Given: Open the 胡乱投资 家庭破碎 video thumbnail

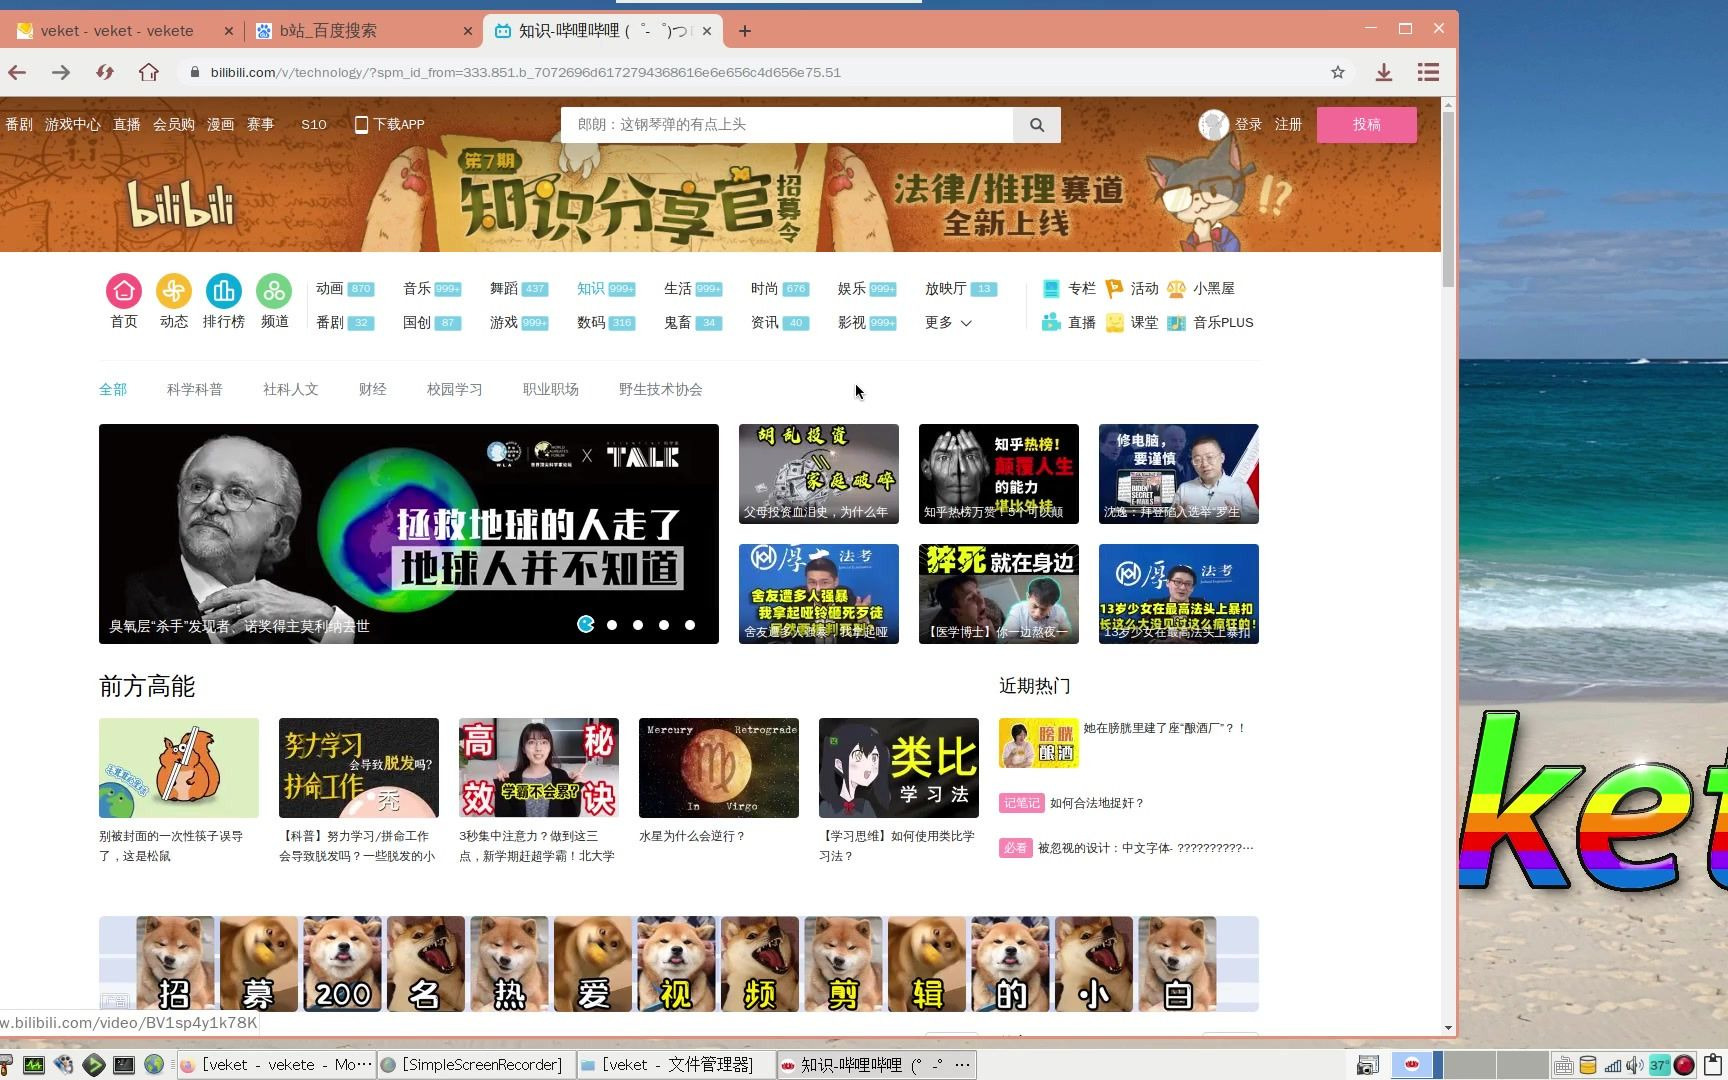Looking at the screenshot, I should [819, 474].
